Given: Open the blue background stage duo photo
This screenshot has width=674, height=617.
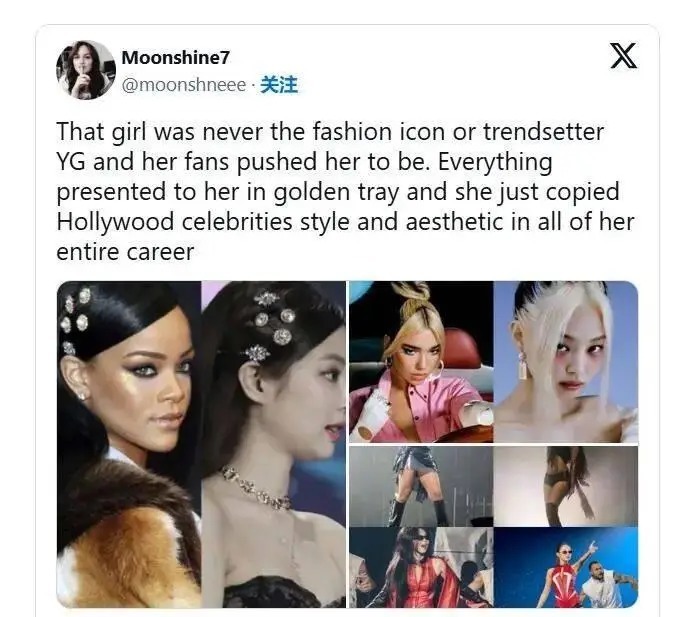Looking at the screenshot, I should tap(566, 567).
